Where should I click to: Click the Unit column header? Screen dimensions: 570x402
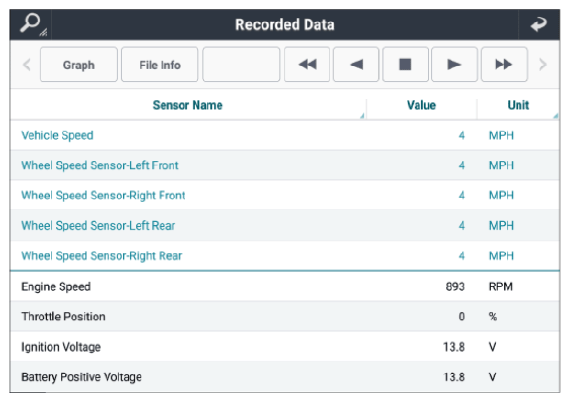pos(518,105)
